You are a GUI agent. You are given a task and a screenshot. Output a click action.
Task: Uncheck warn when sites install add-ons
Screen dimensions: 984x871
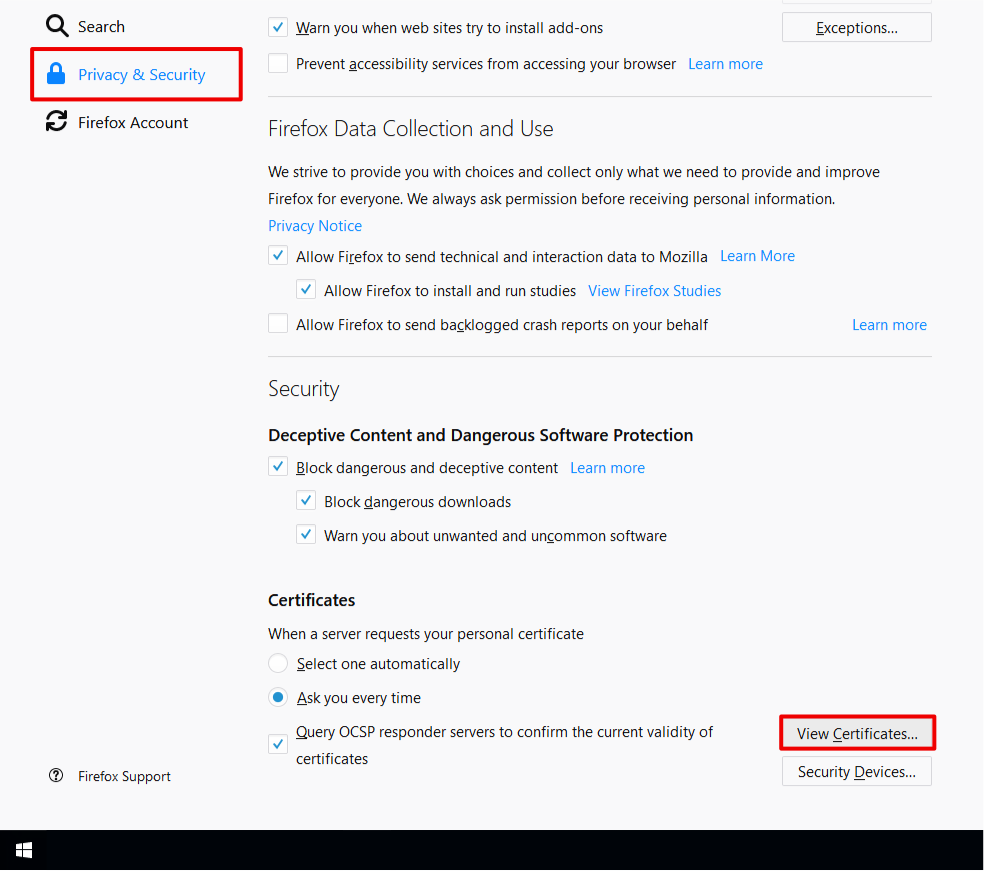(x=278, y=28)
